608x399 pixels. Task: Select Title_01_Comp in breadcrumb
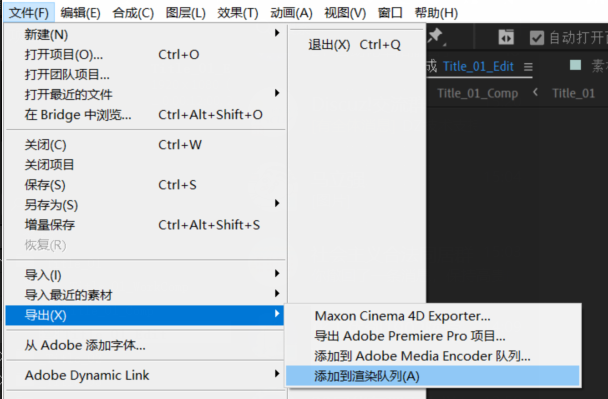pyautogui.click(x=477, y=93)
